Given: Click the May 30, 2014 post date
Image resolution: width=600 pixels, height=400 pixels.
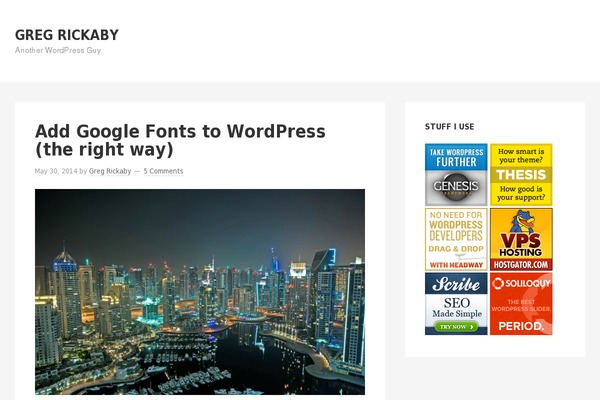Looking at the screenshot, I should point(56,171).
